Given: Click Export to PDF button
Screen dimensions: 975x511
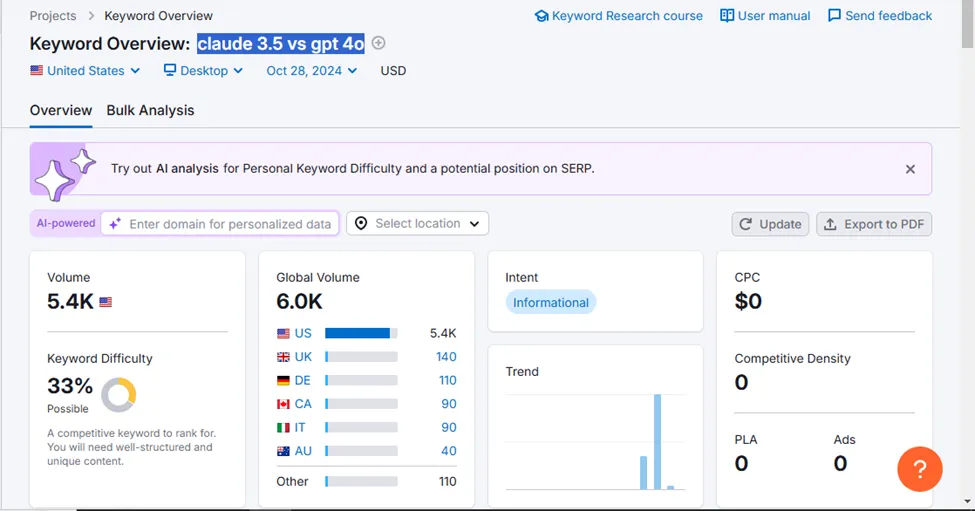Looking at the screenshot, I should point(873,224).
